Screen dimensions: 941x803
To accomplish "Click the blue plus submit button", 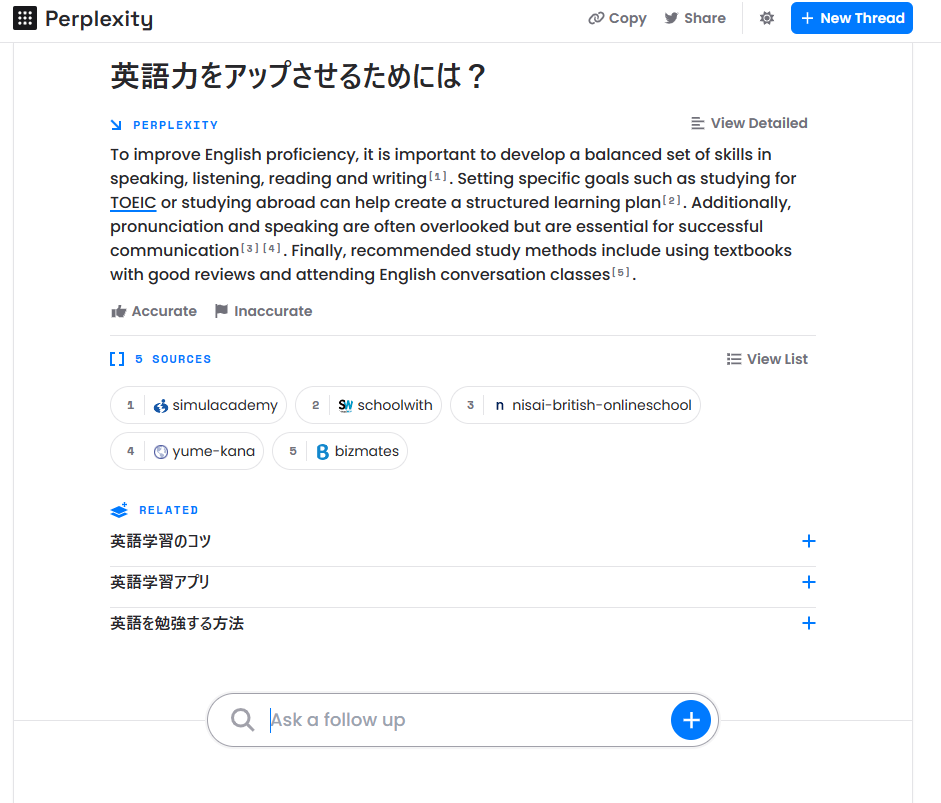I will tap(691, 720).
